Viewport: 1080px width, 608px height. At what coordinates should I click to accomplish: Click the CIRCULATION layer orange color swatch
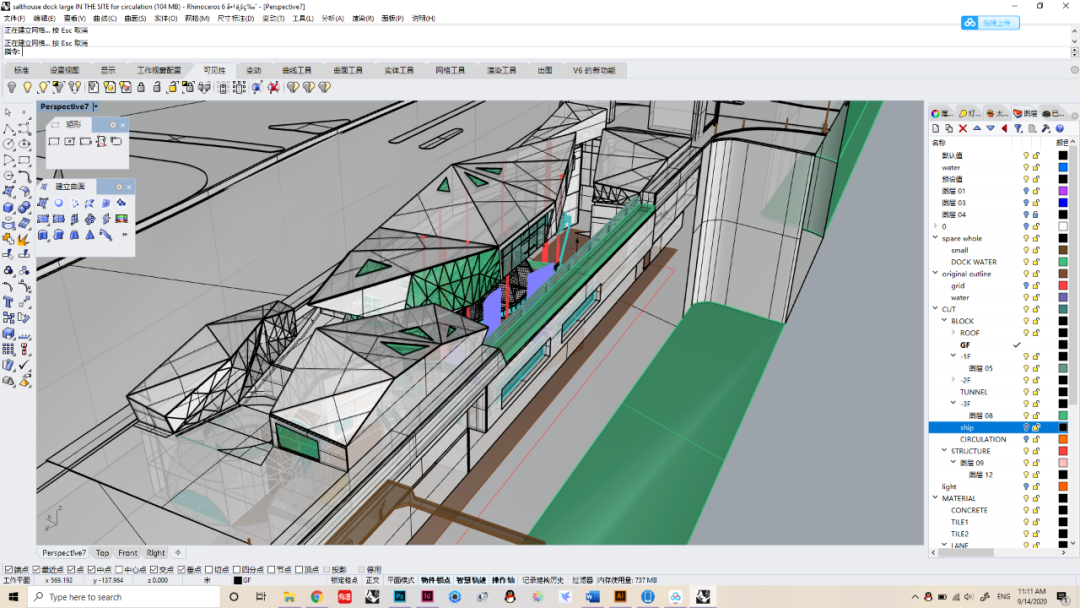click(x=1063, y=439)
